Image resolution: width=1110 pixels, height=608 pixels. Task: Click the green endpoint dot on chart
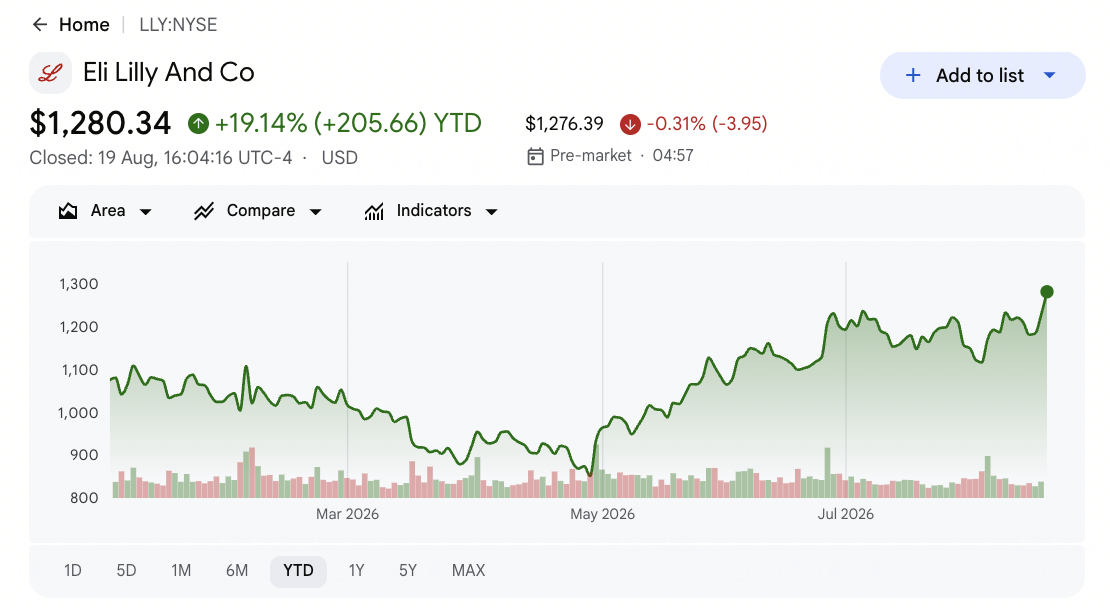point(1047,292)
